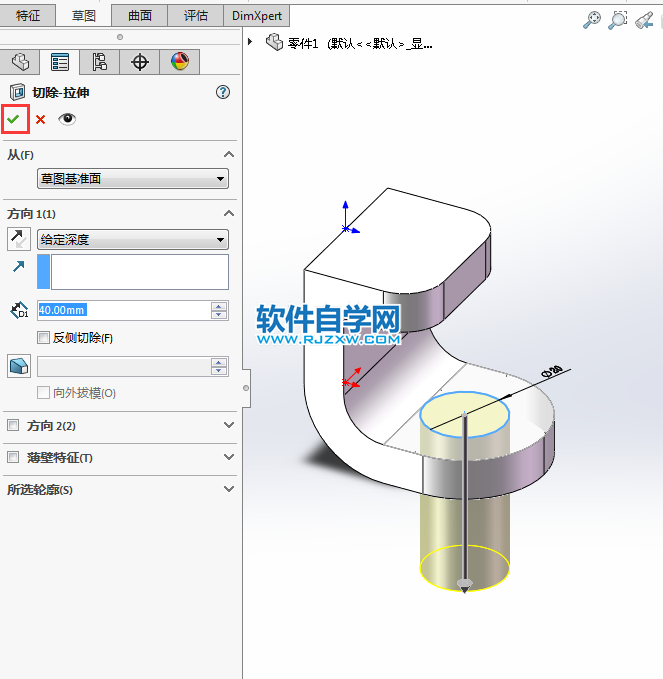Switch to the DimXpert tab
This screenshot has height=679, width=663.
point(257,16)
